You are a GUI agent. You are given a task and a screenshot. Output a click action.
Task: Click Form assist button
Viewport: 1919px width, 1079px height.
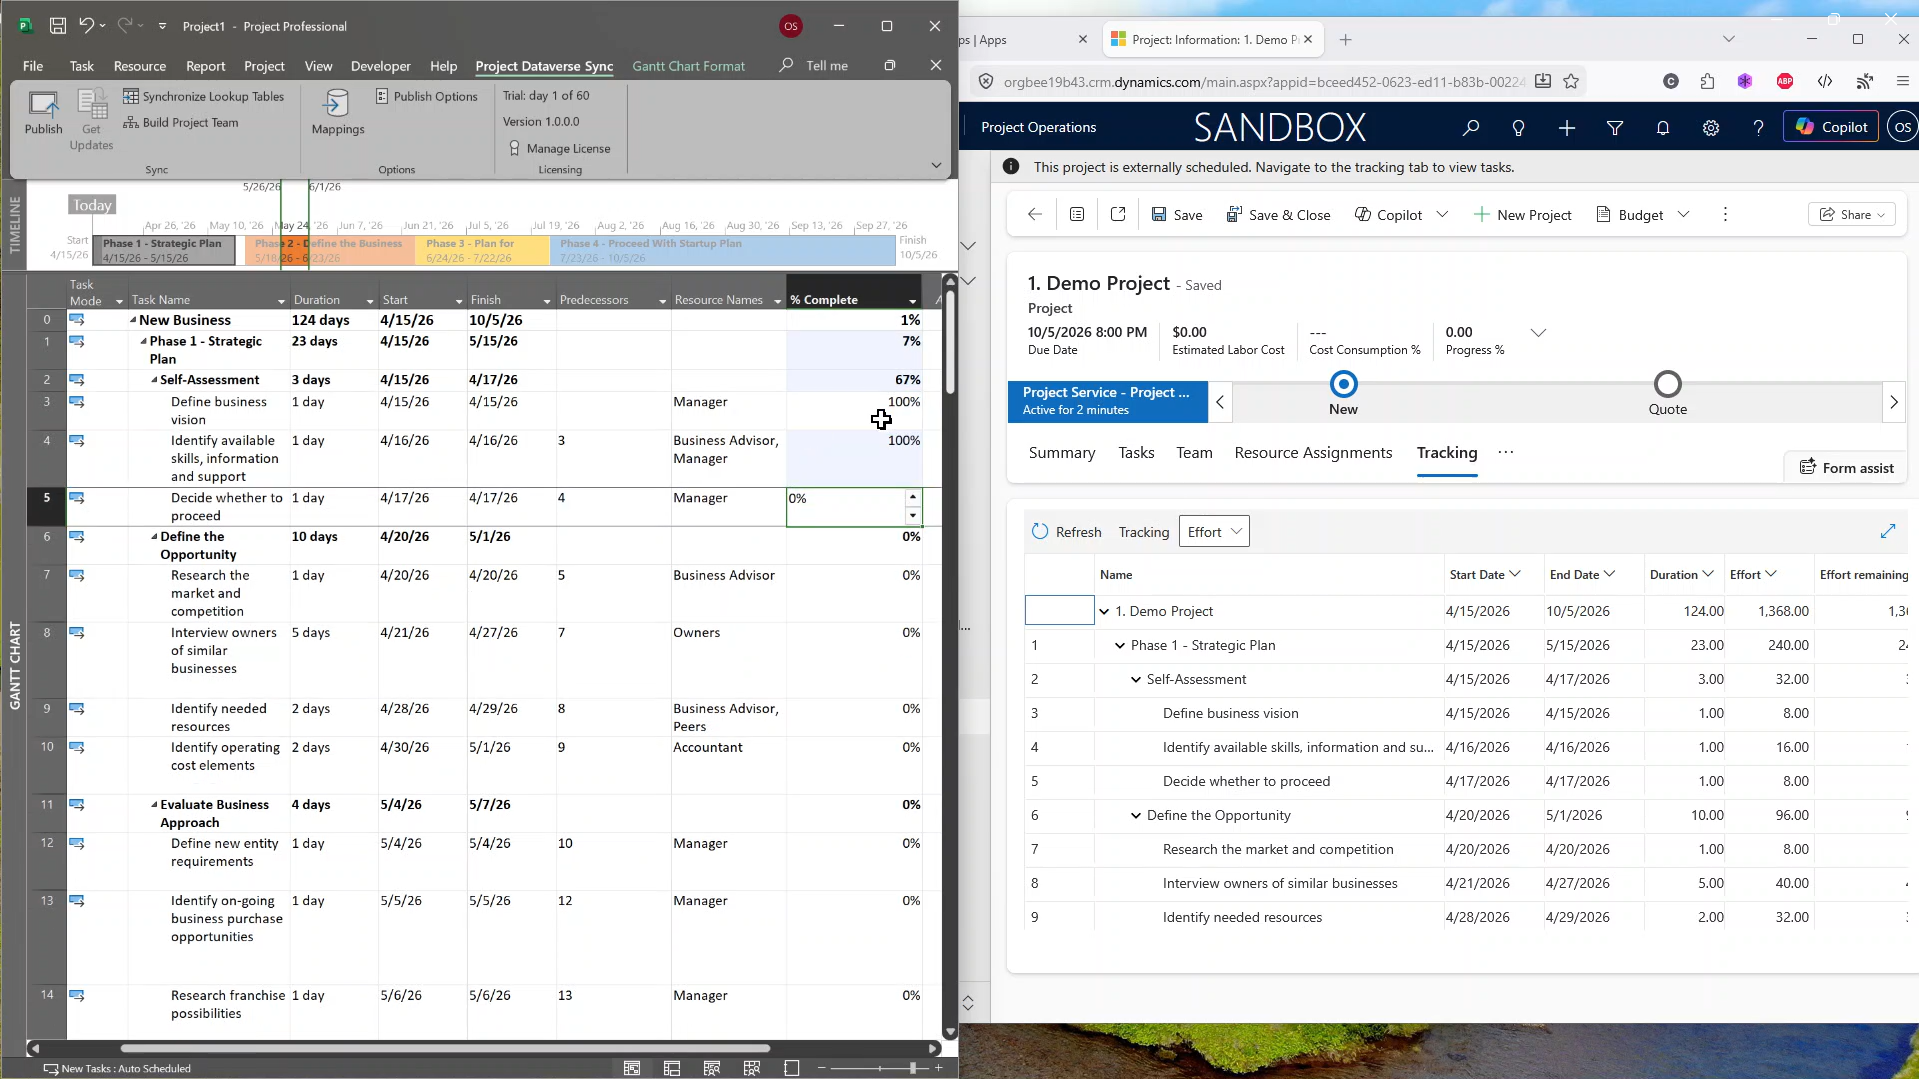(x=1846, y=467)
